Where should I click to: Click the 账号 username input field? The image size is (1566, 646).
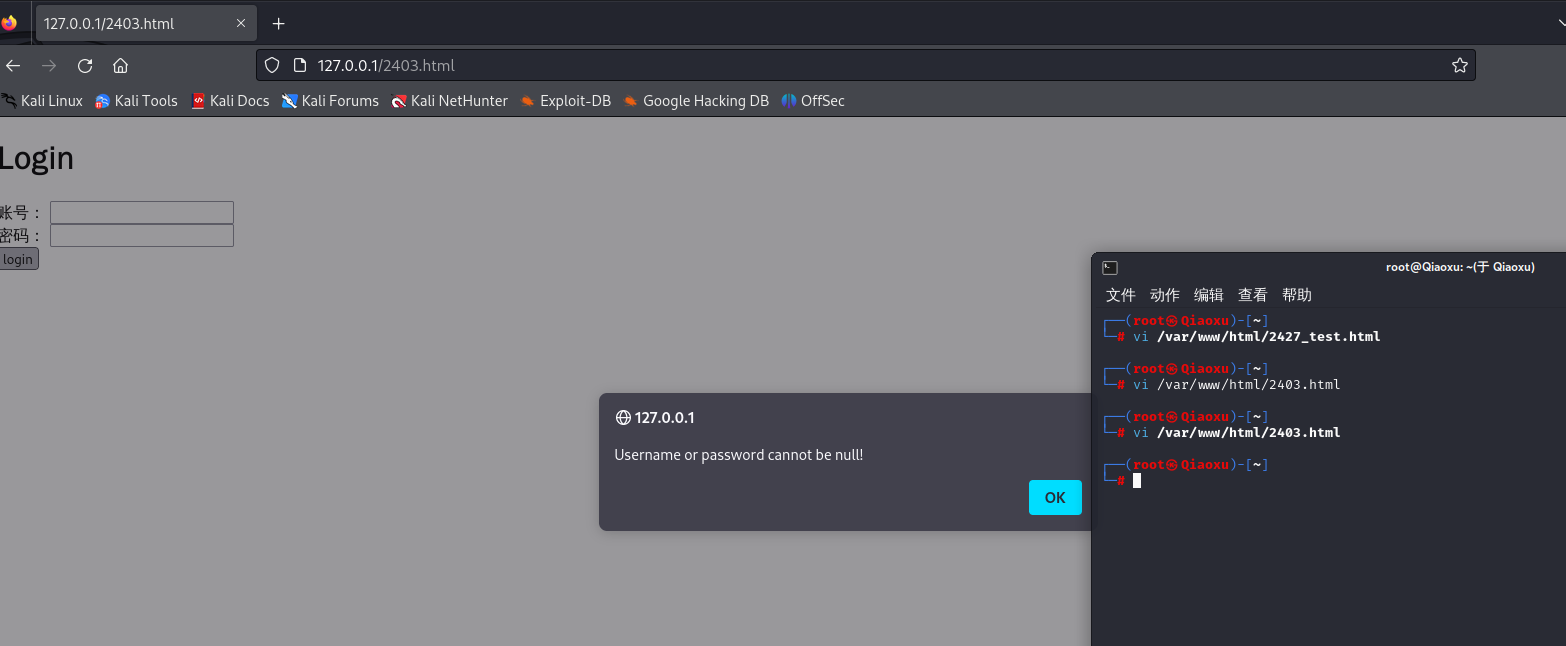[x=142, y=212]
